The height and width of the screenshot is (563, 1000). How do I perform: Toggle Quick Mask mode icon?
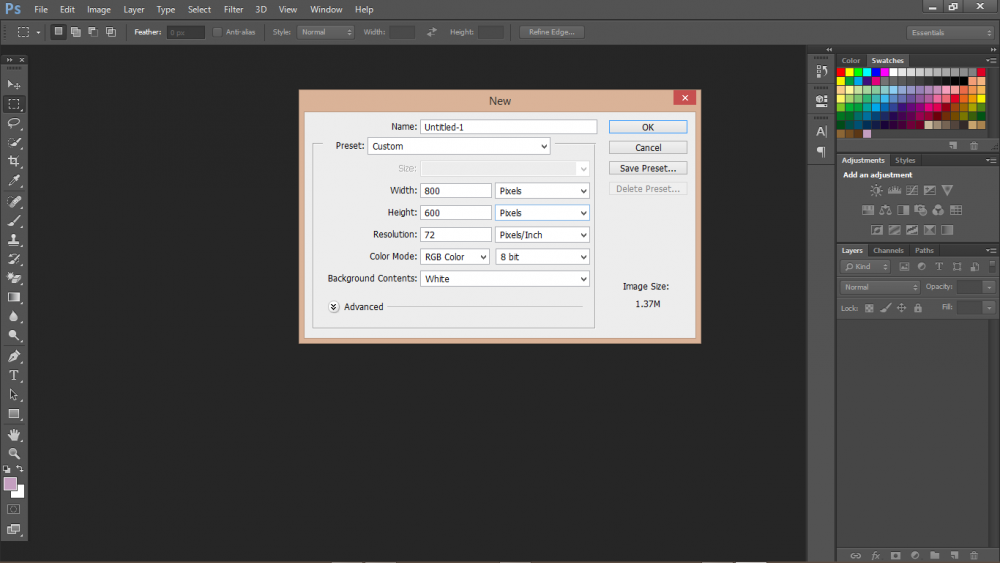(14, 509)
